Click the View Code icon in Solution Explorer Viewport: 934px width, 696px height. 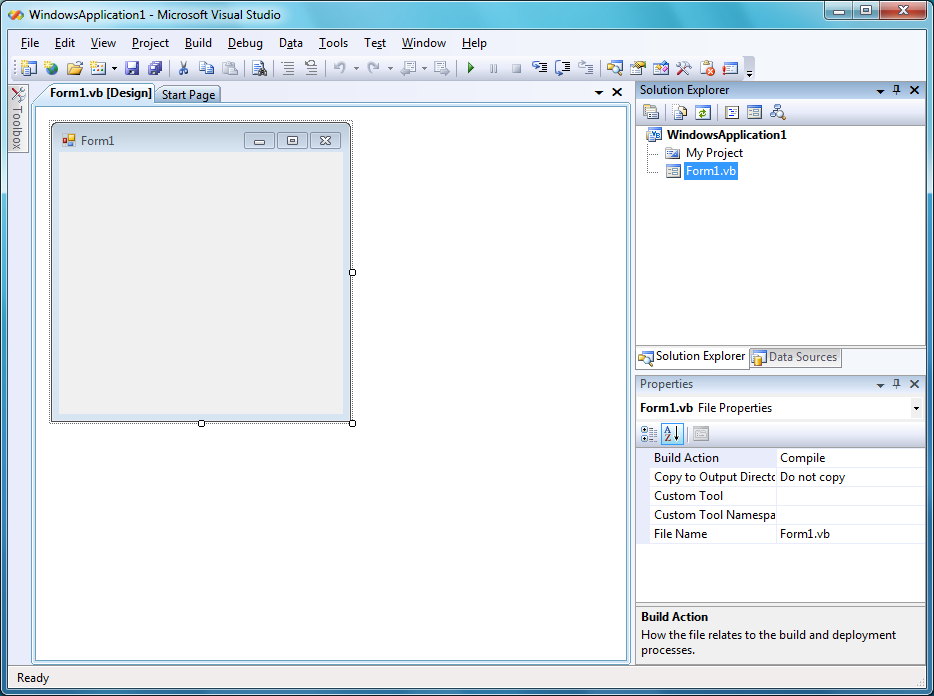pos(732,112)
